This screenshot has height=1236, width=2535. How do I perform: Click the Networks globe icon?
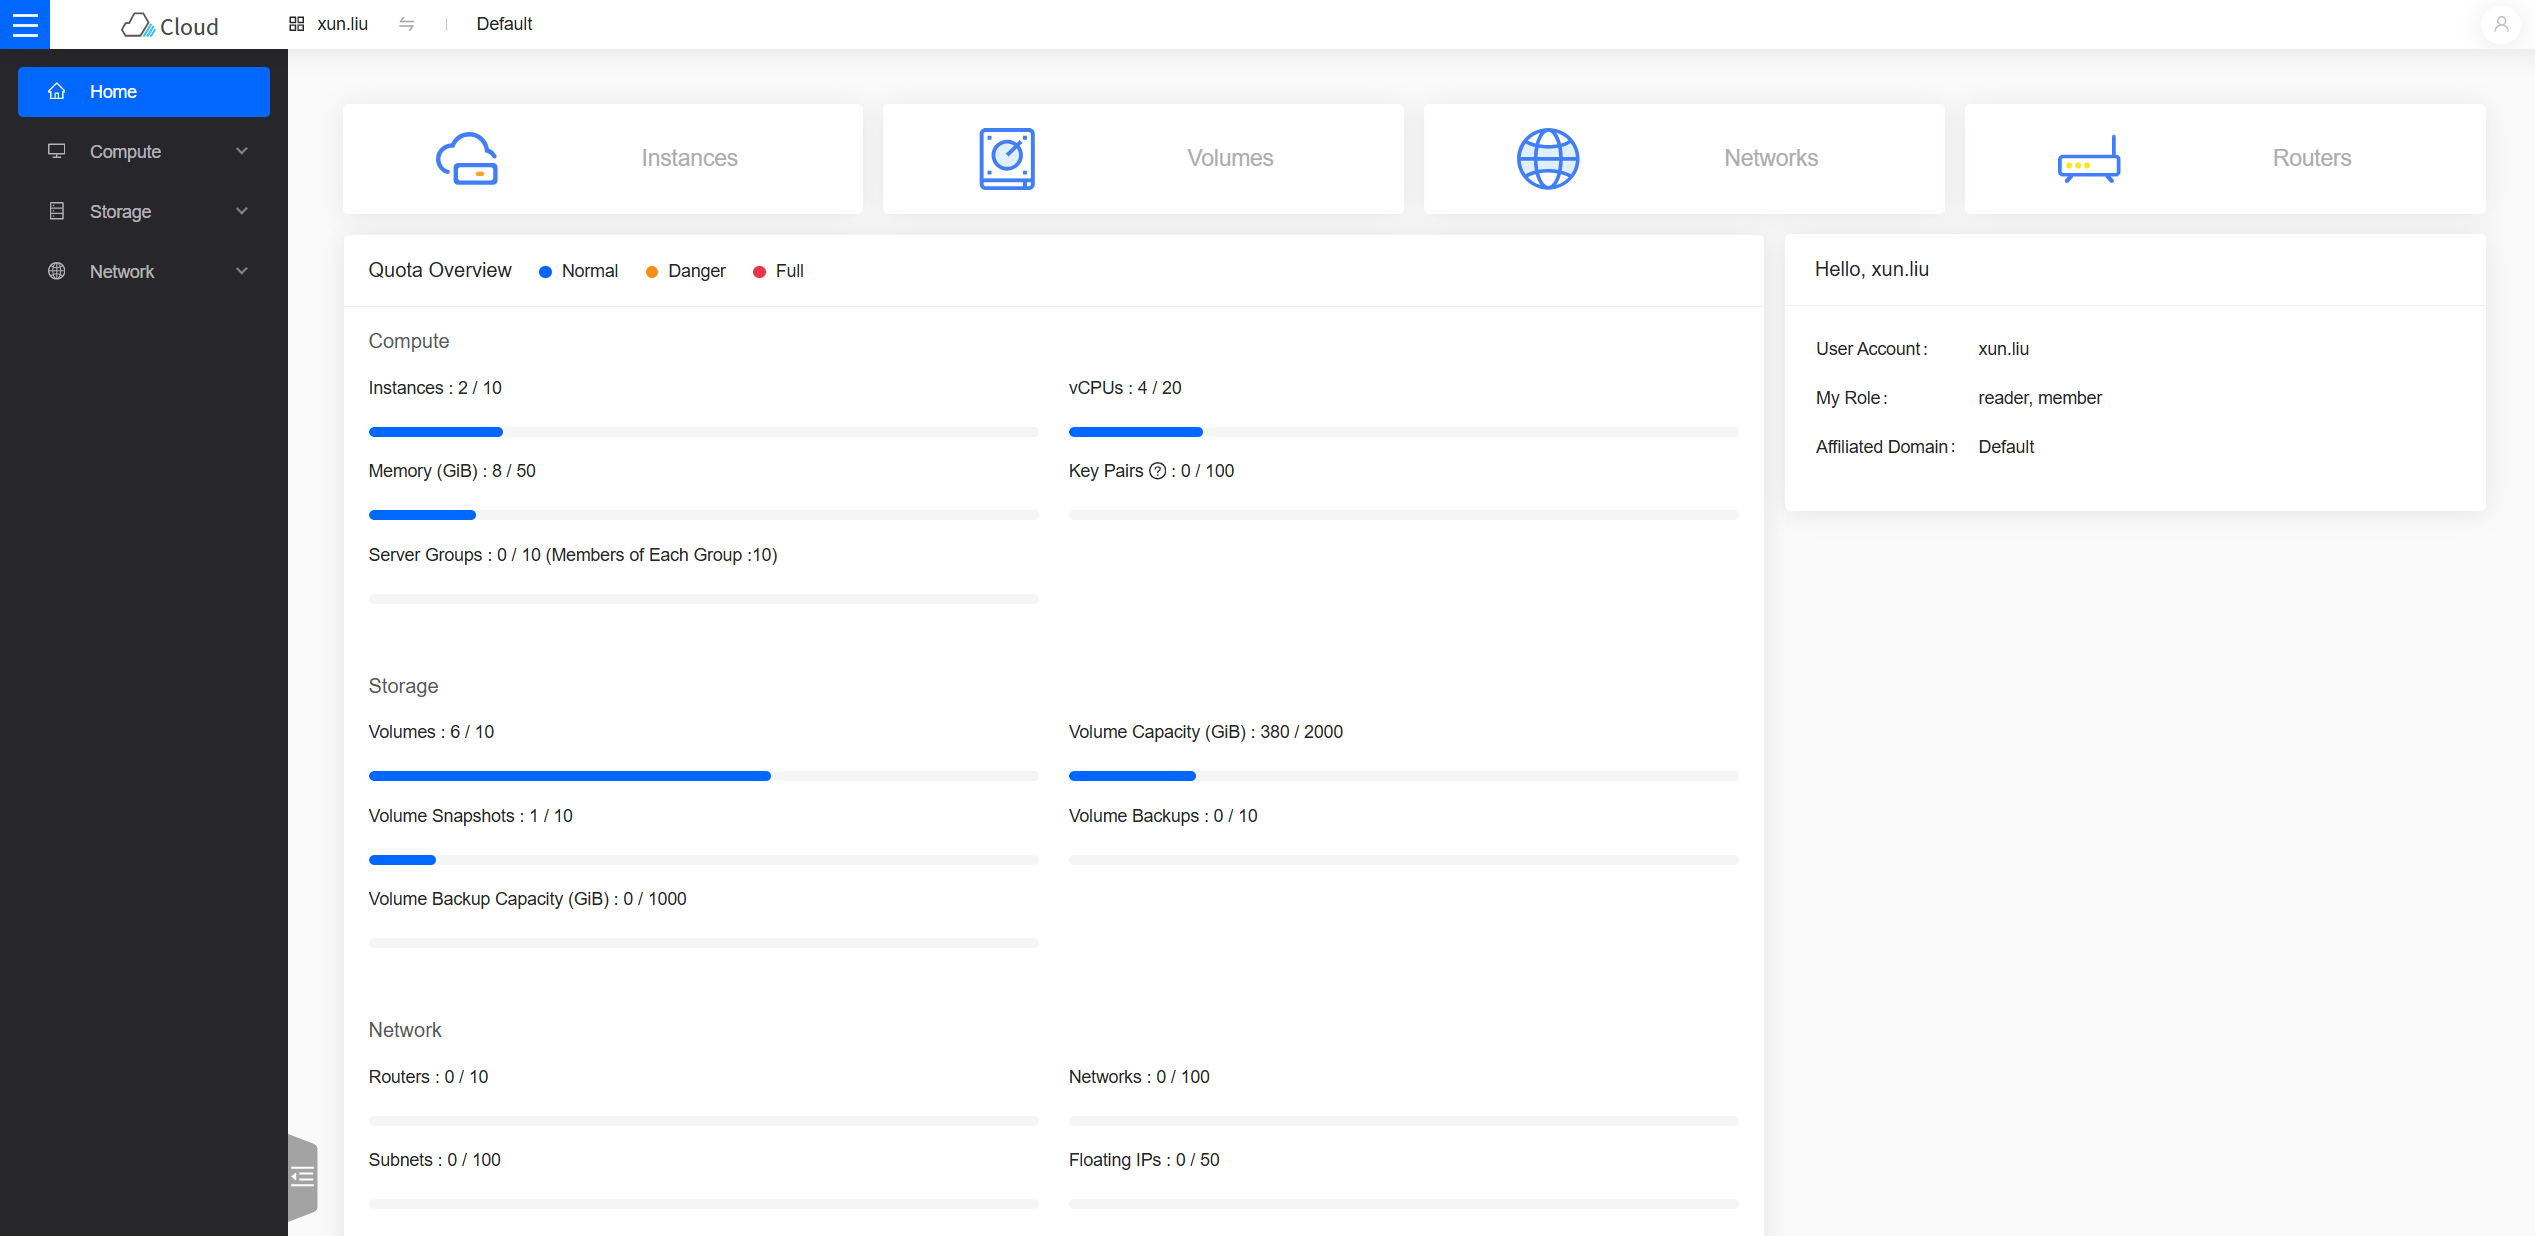[1547, 159]
